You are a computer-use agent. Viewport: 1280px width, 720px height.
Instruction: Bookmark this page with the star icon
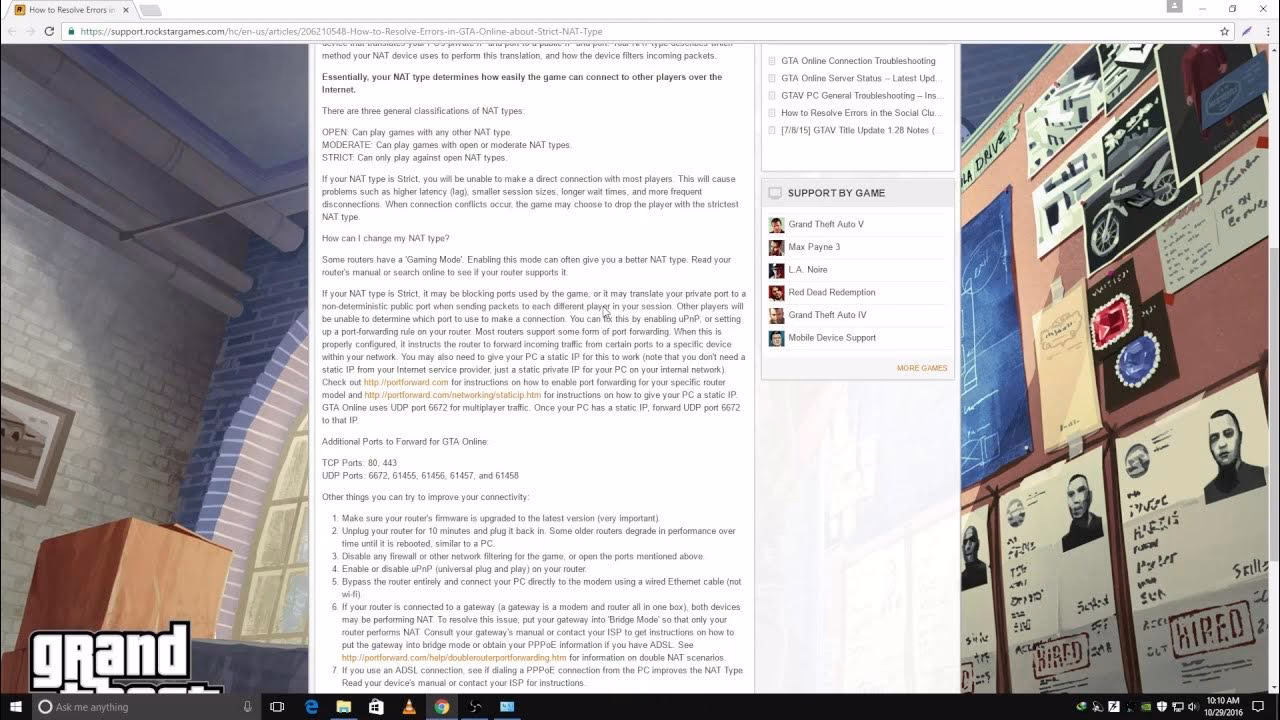[1224, 31]
